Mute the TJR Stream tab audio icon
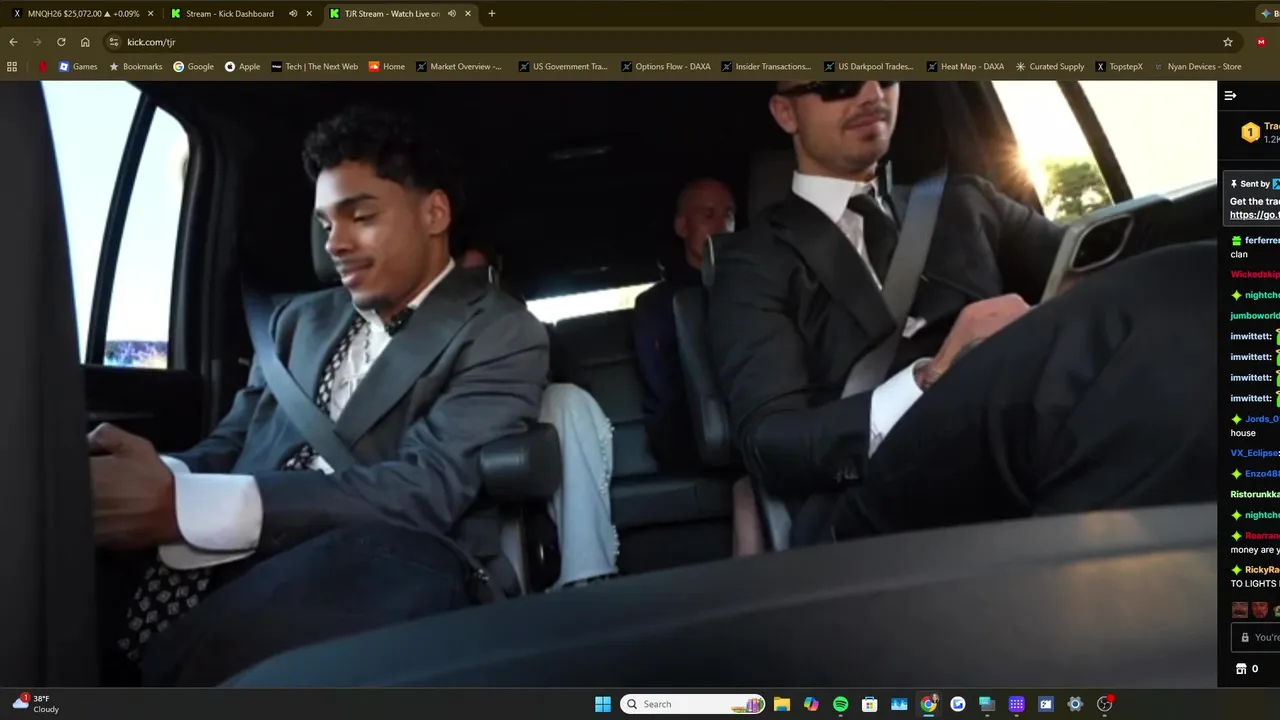Image resolution: width=1280 pixels, height=720 pixels. pyautogui.click(x=452, y=14)
